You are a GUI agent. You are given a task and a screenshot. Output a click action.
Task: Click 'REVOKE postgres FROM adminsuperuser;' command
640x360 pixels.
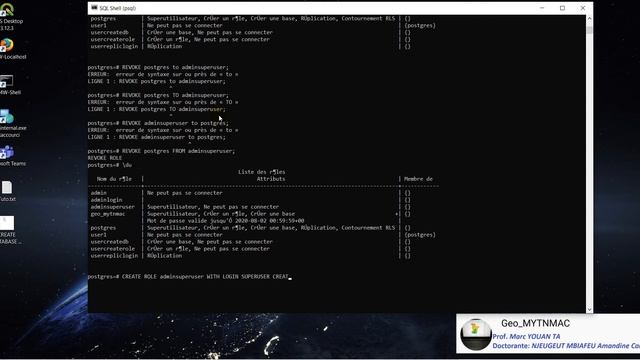(178, 151)
